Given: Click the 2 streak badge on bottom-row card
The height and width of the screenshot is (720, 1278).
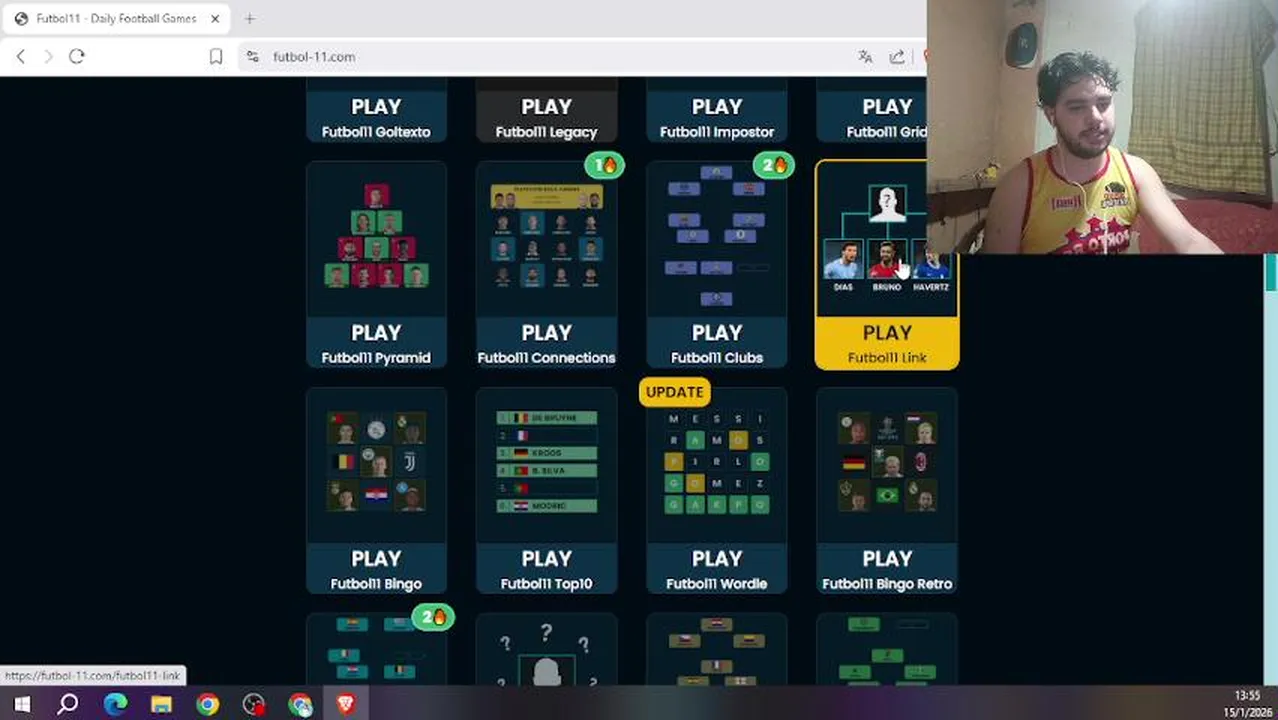Looking at the screenshot, I should 434,617.
